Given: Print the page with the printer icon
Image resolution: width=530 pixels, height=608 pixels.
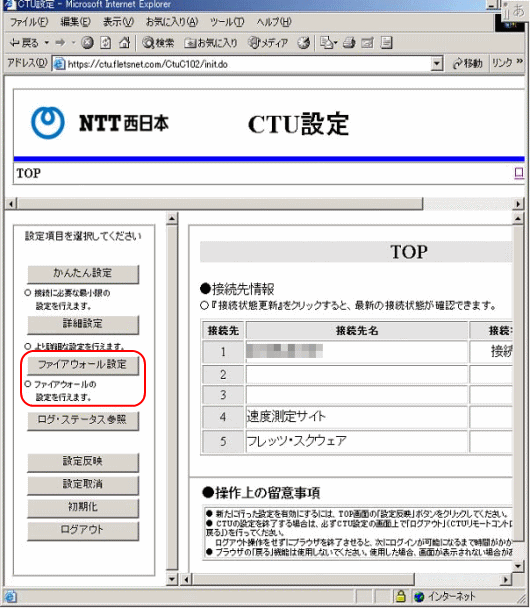Looking at the screenshot, I should tap(349, 43).
